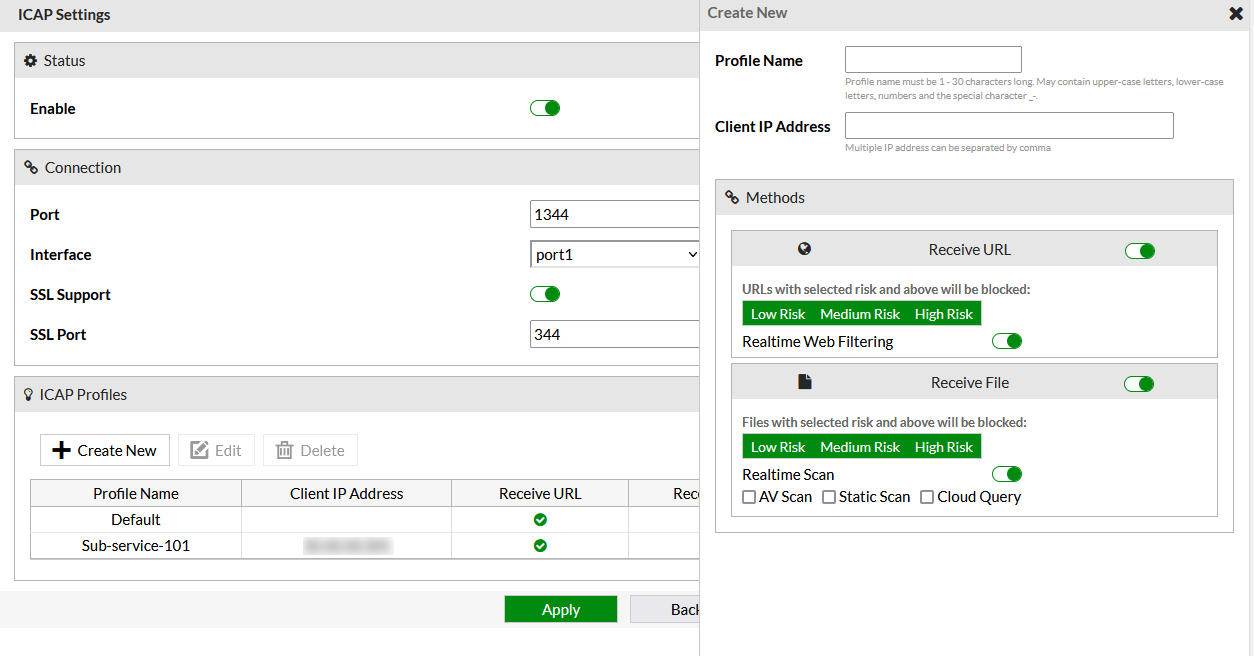Image resolution: width=1254 pixels, height=656 pixels.
Task: Click the key icon next to ICAP Profiles
Action: tap(28, 393)
